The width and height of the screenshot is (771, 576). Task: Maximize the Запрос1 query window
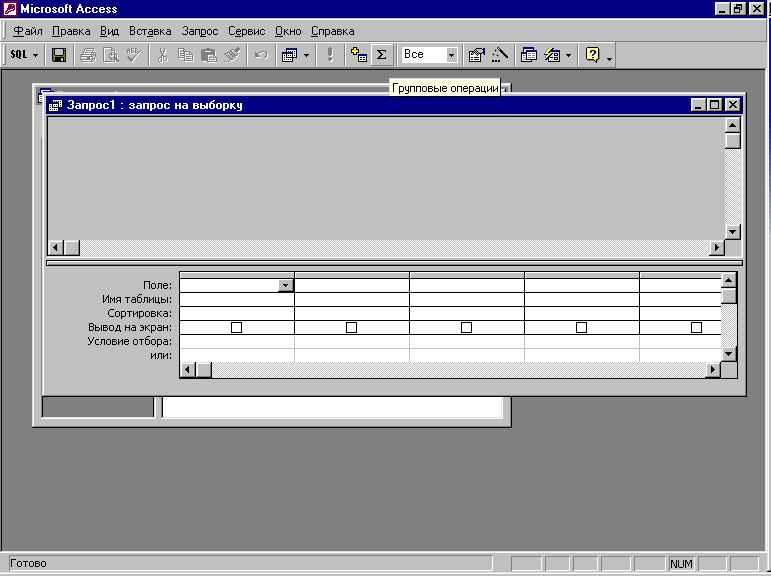714,105
